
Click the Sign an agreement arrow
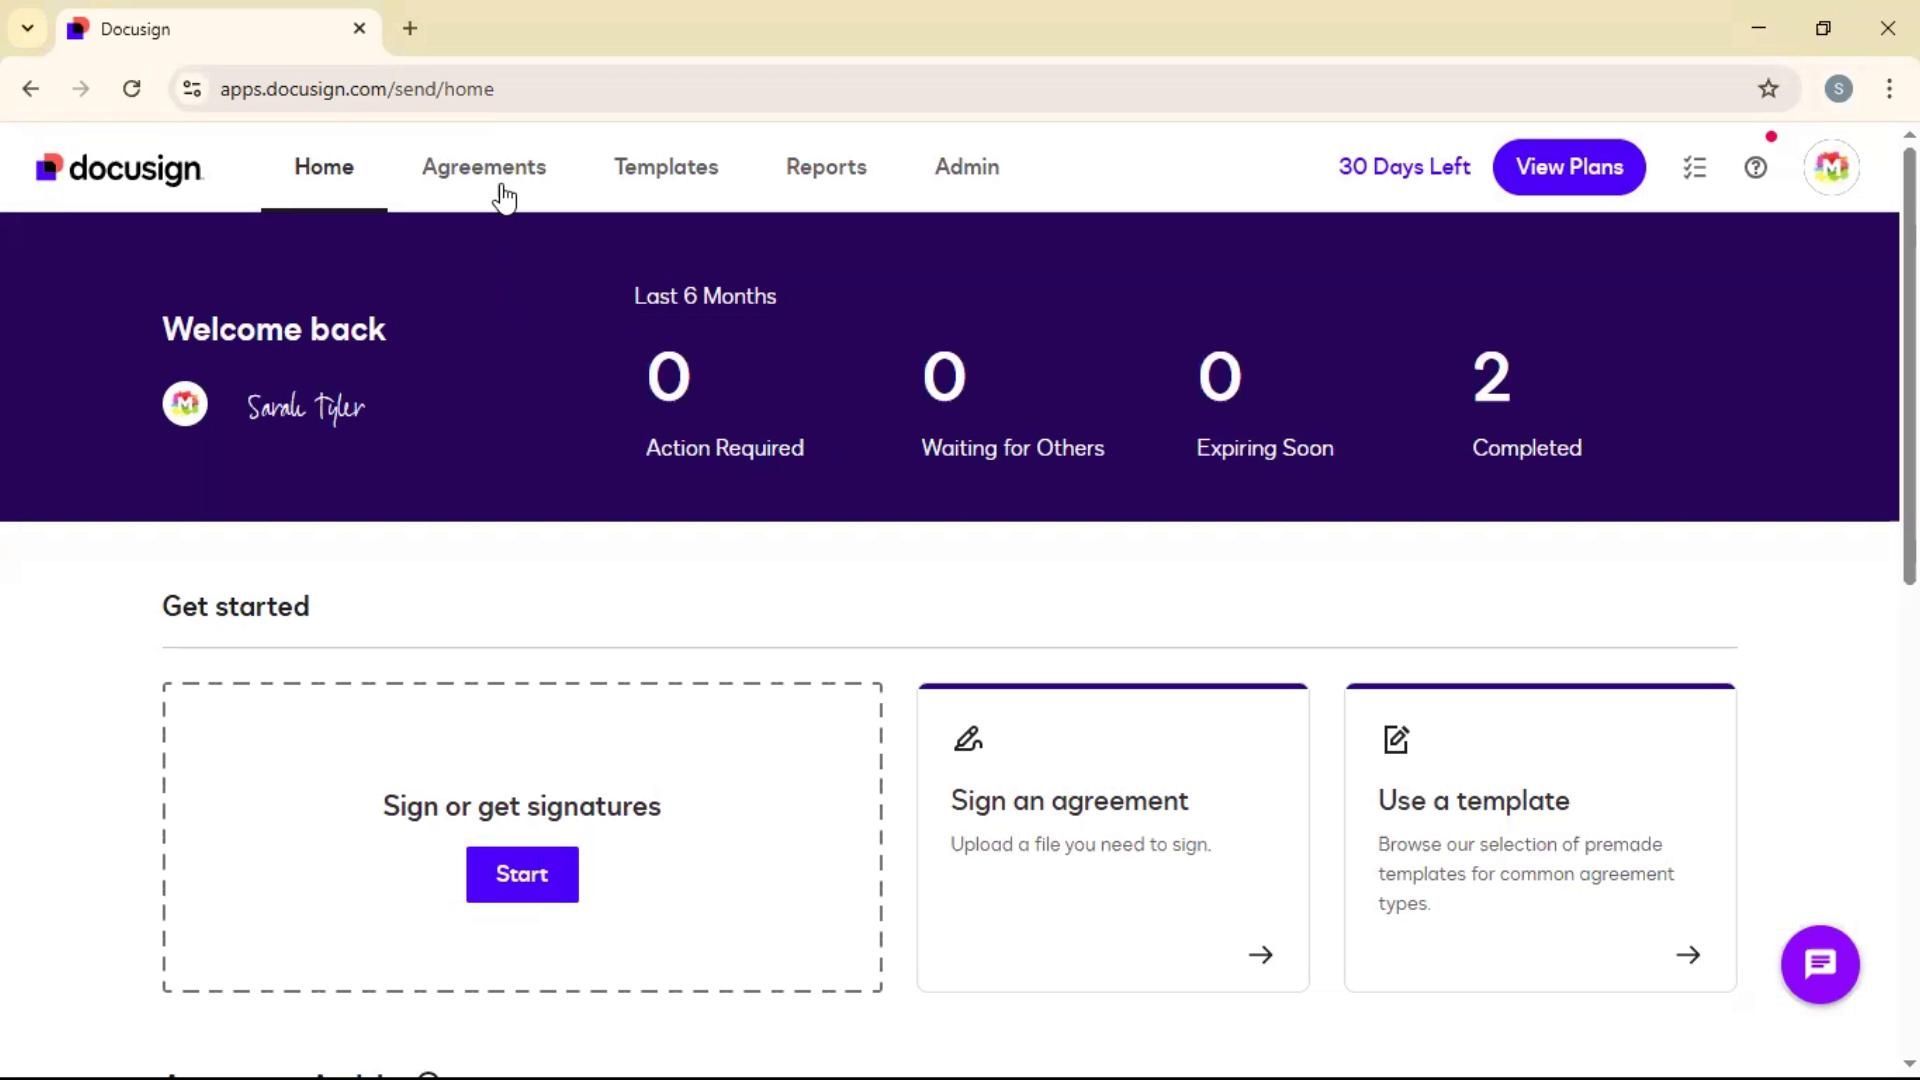pos(1260,955)
